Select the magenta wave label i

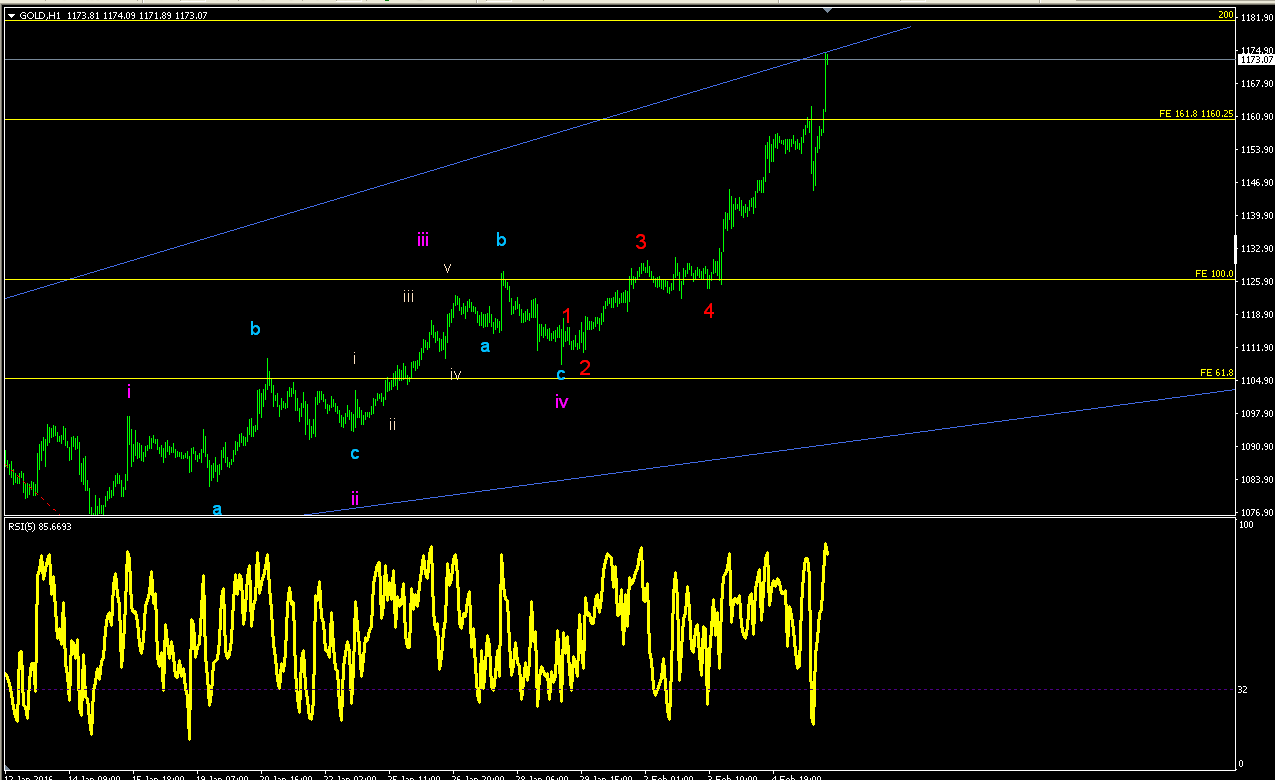coord(129,391)
